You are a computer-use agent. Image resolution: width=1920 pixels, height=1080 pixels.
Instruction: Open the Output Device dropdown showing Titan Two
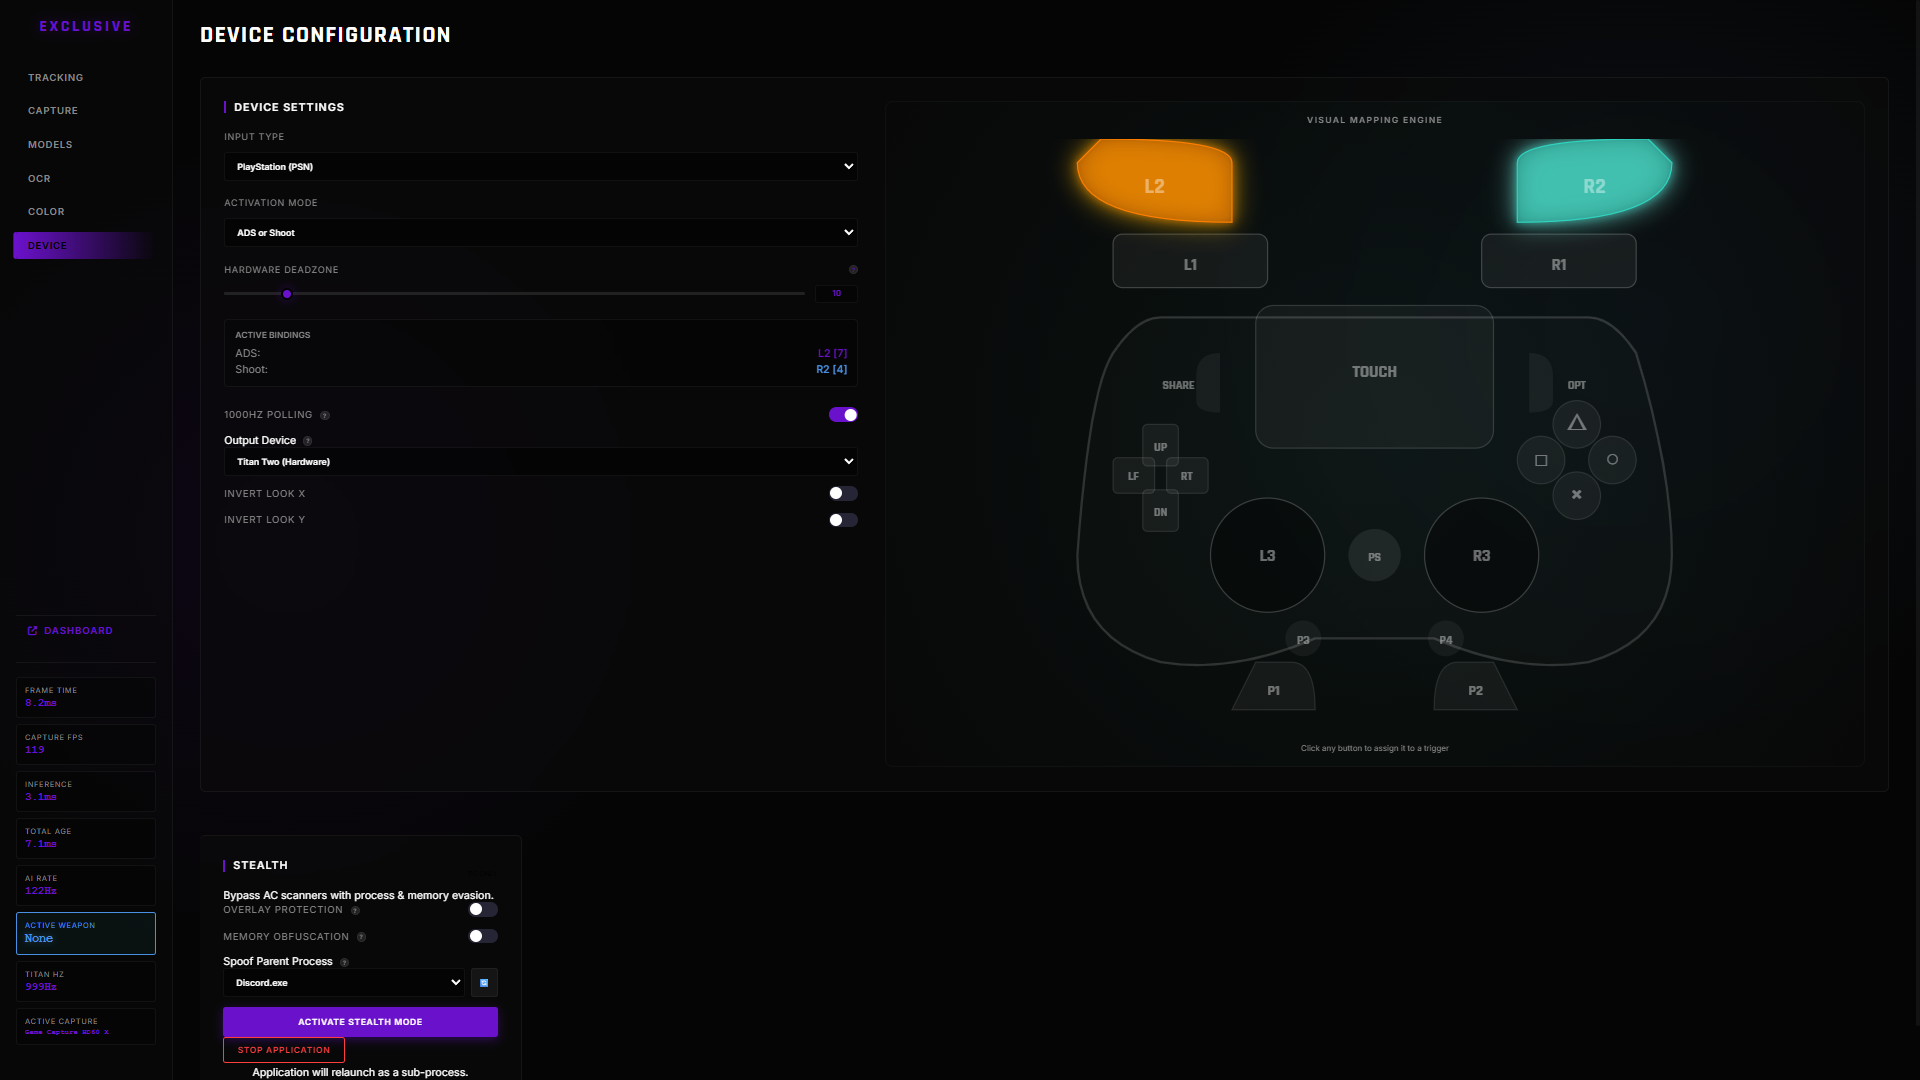pyautogui.click(x=540, y=461)
